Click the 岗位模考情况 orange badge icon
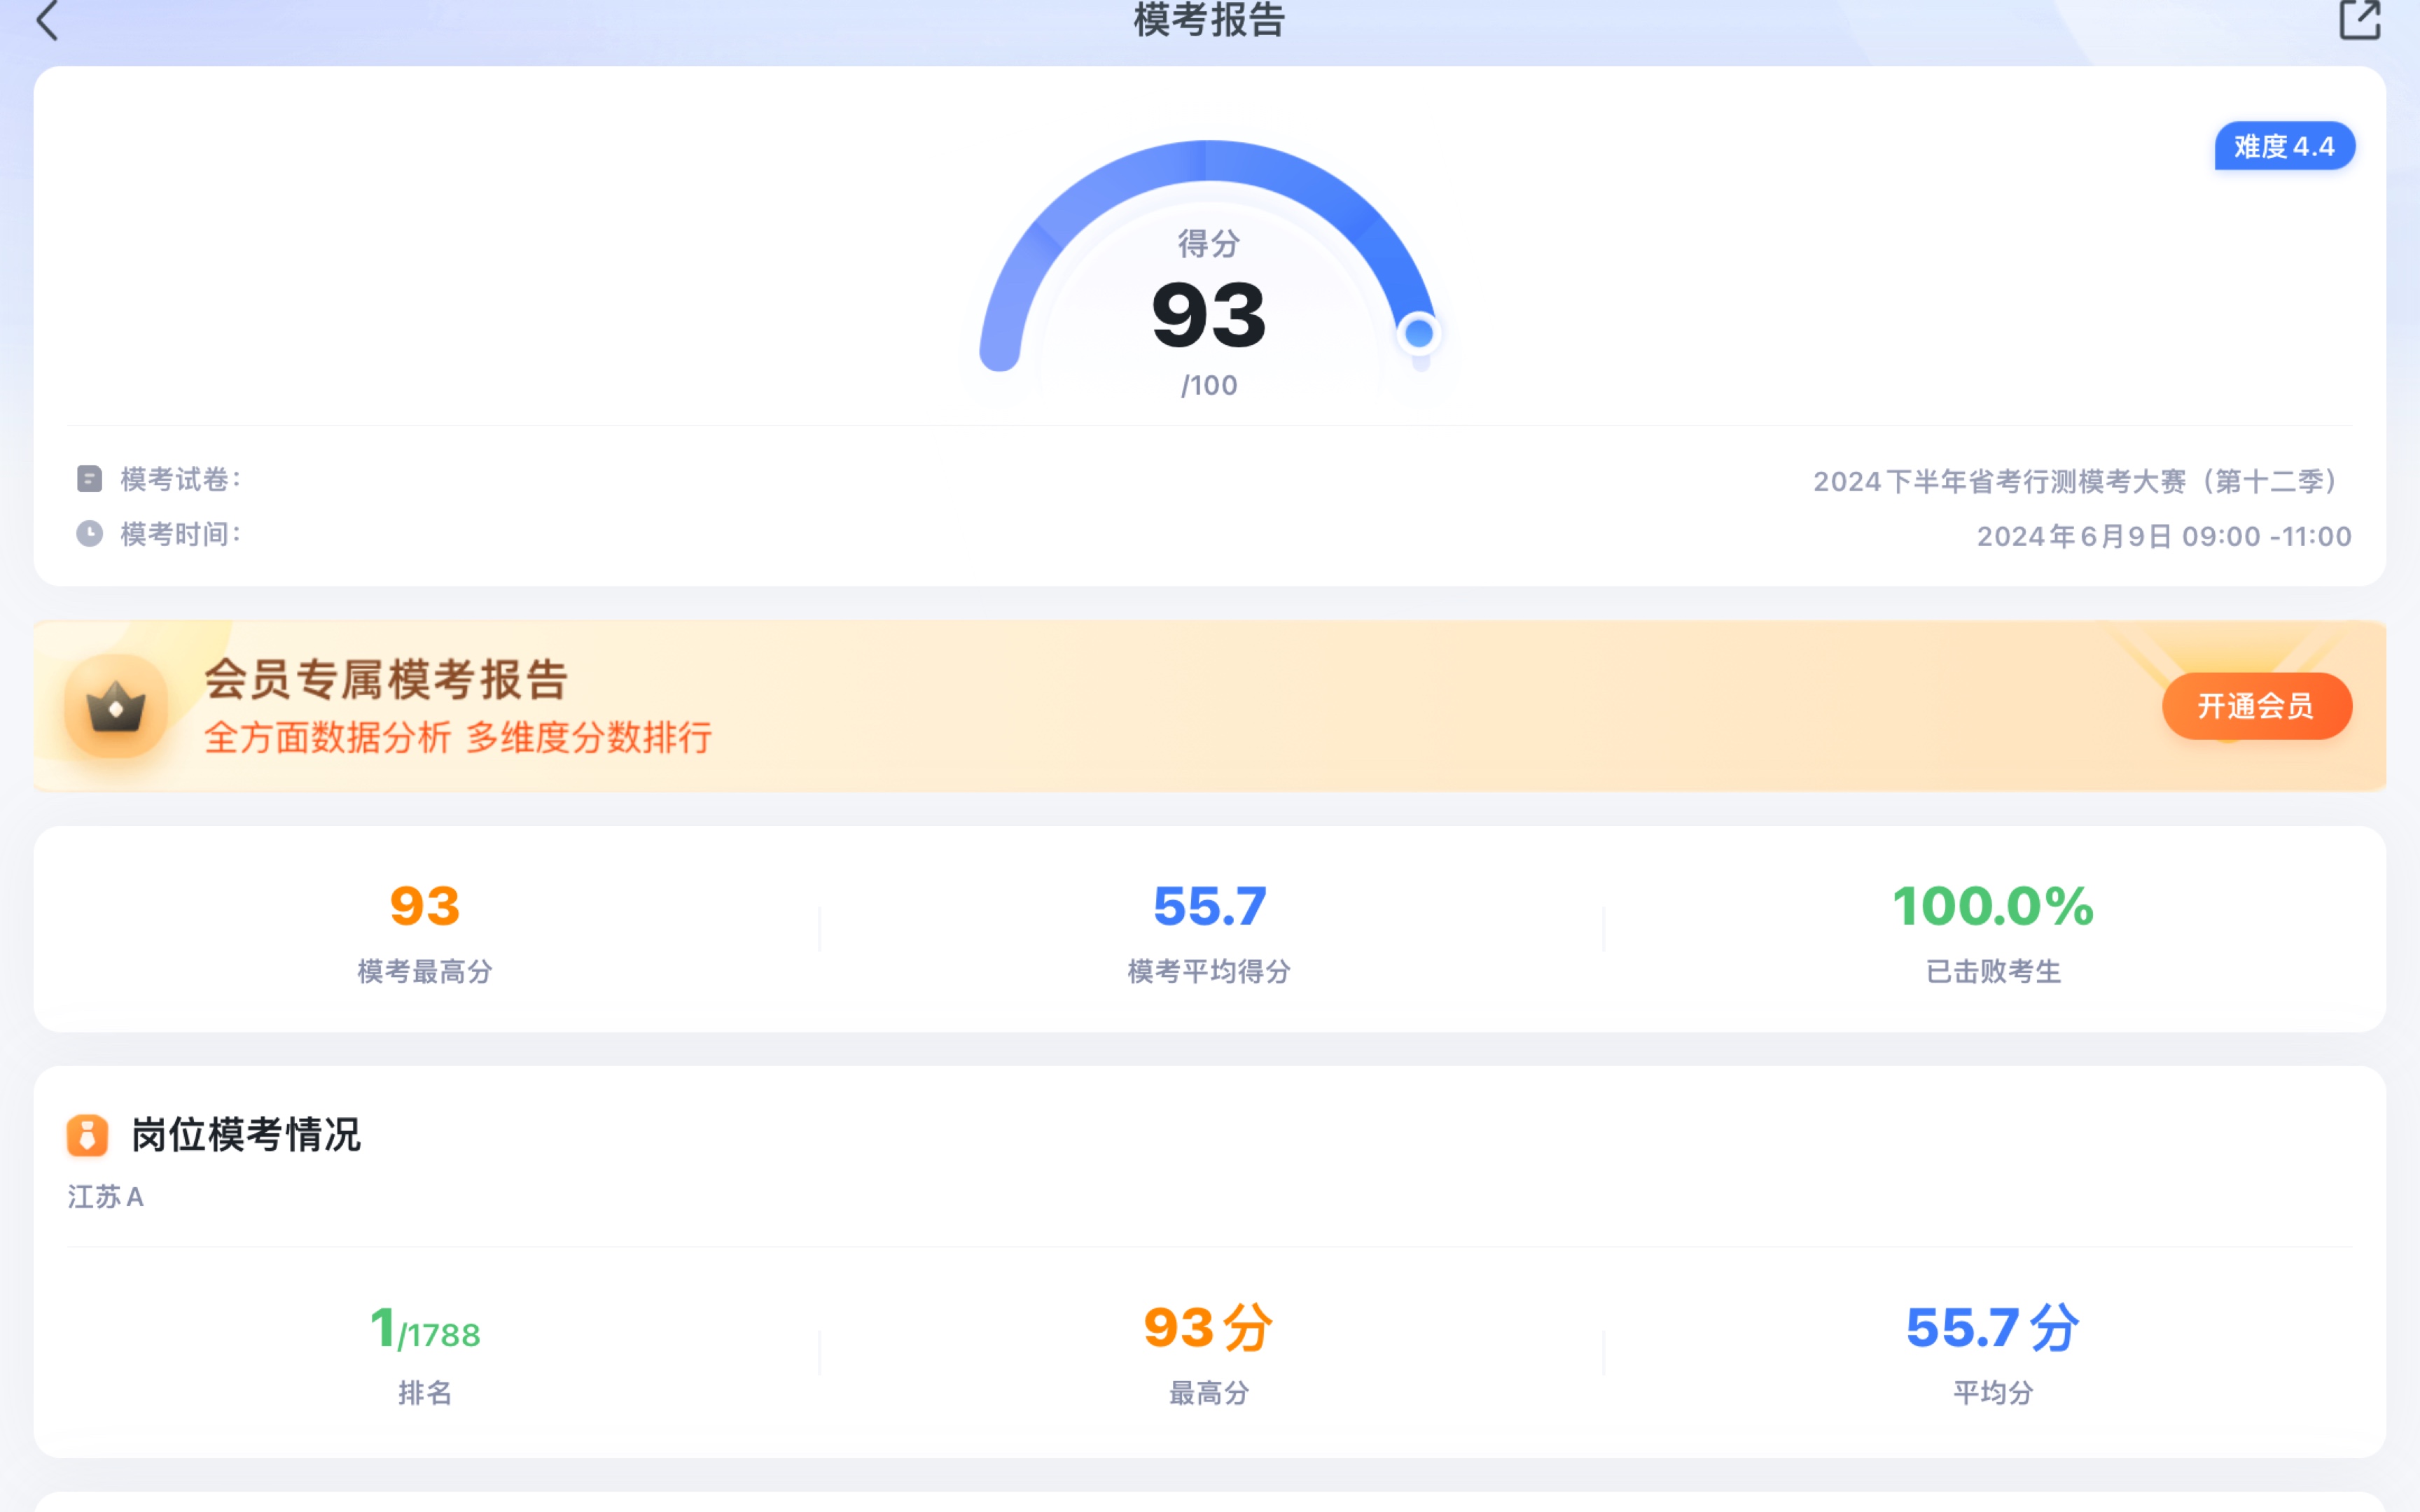 coord(87,1135)
